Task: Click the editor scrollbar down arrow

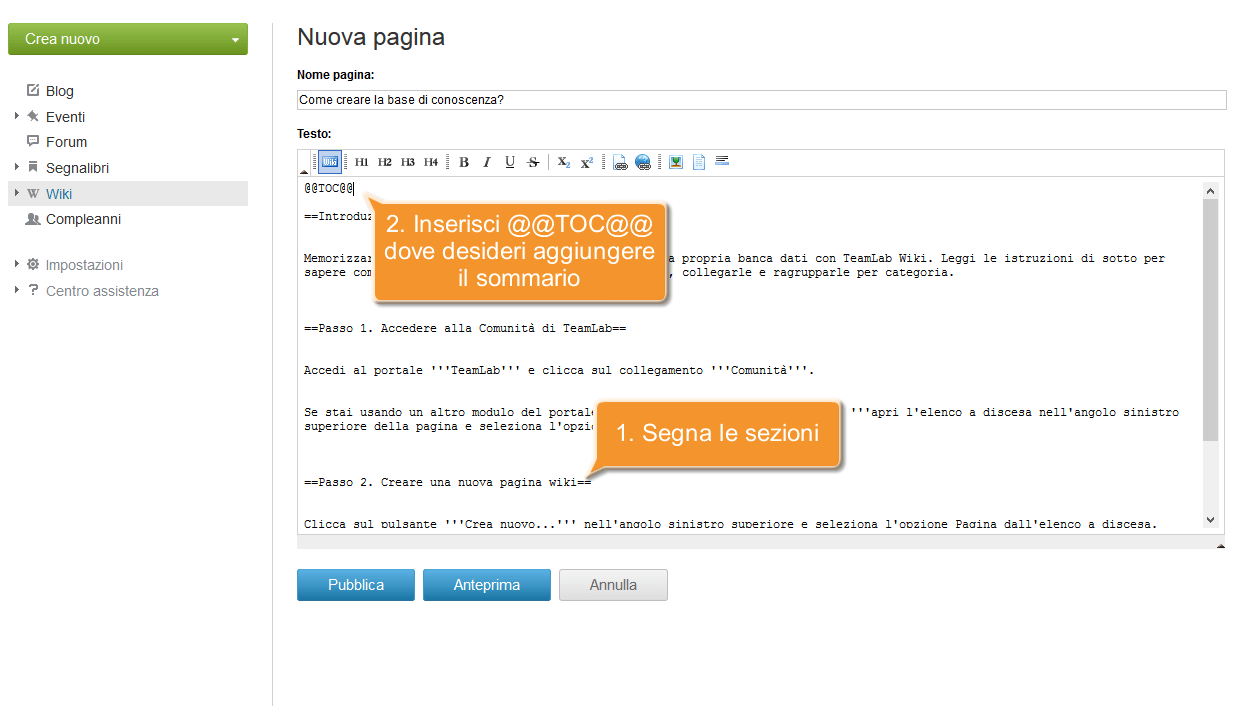Action: click(x=1210, y=519)
